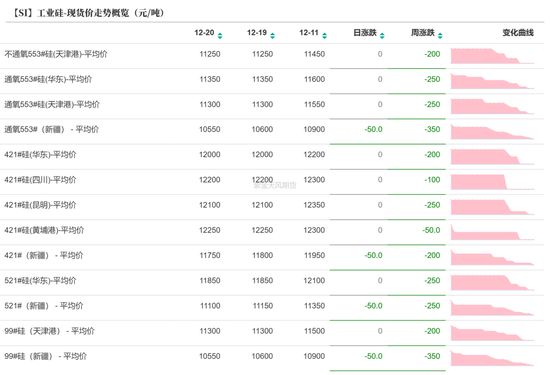Click daily change -50.0 for 99#硅（新疆）
The height and width of the screenshot is (375, 550).
[x=373, y=356]
